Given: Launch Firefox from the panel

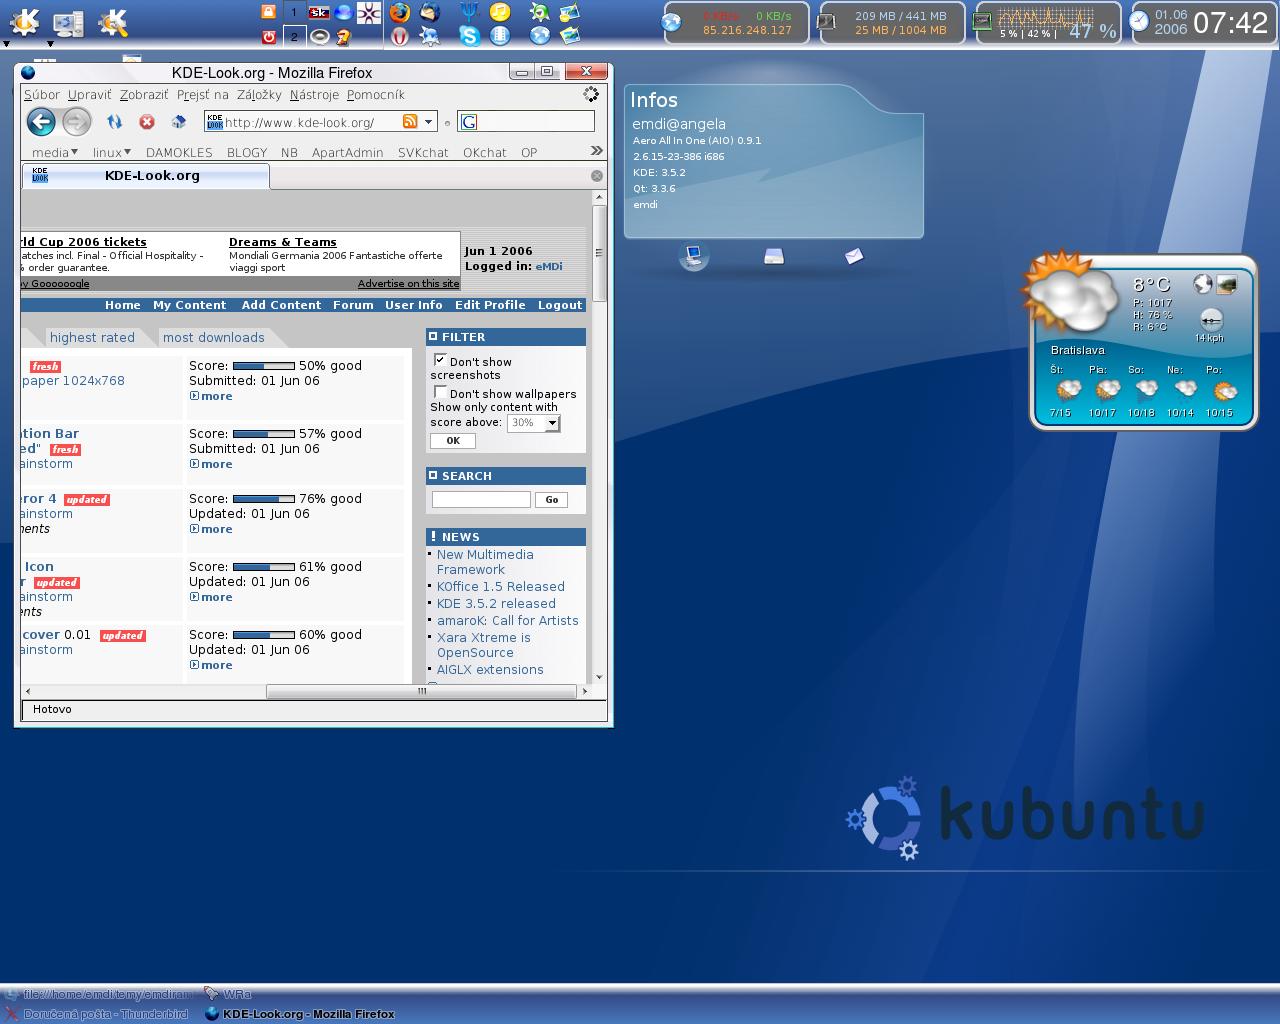Looking at the screenshot, I should coord(400,12).
